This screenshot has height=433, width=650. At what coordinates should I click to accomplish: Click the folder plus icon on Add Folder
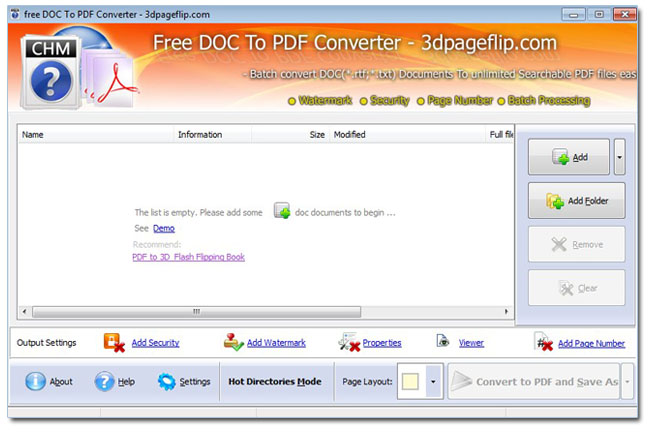click(555, 201)
